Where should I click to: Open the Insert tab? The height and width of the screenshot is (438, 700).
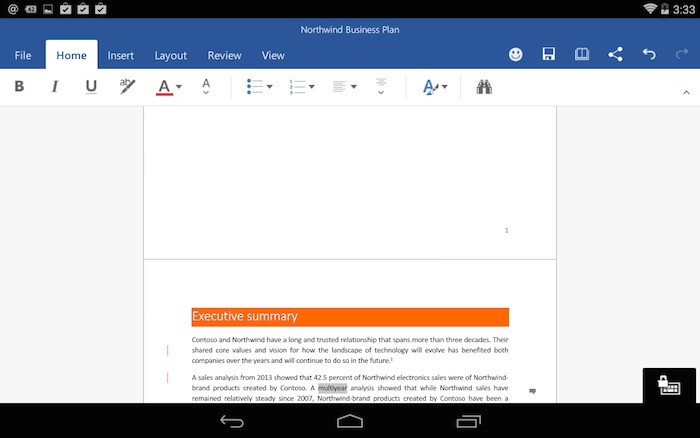coord(121,56)
